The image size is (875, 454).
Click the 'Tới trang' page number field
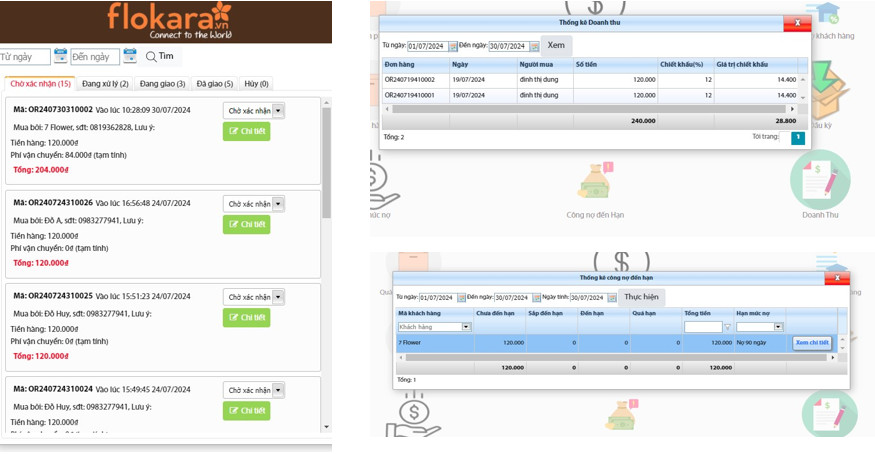coord(785,137)
